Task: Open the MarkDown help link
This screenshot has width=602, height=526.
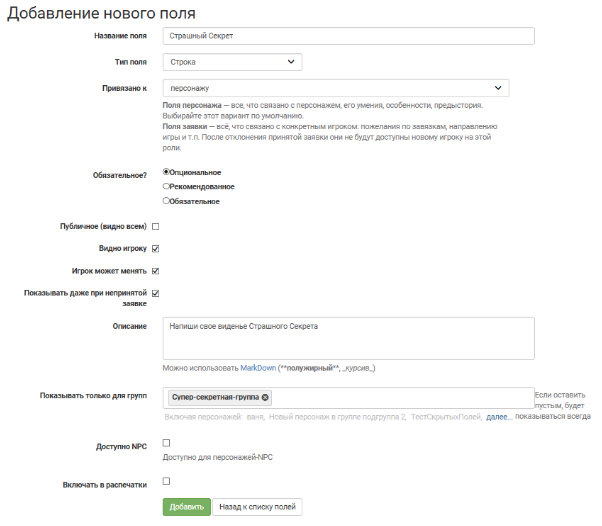Action: pyautogui.click(x=257, y=368)
